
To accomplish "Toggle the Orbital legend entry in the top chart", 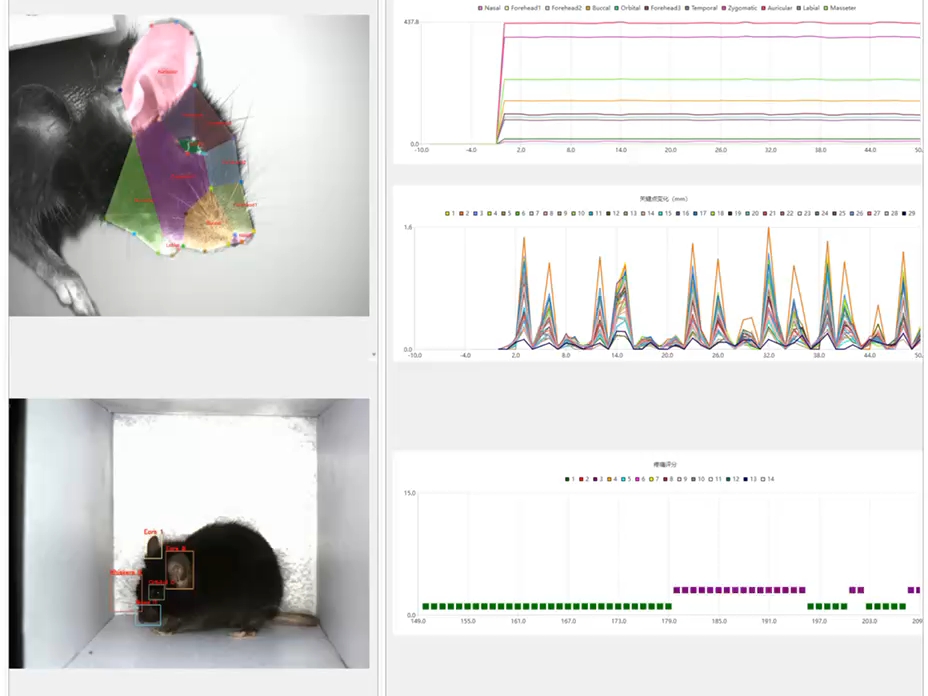I will [627, 8].
